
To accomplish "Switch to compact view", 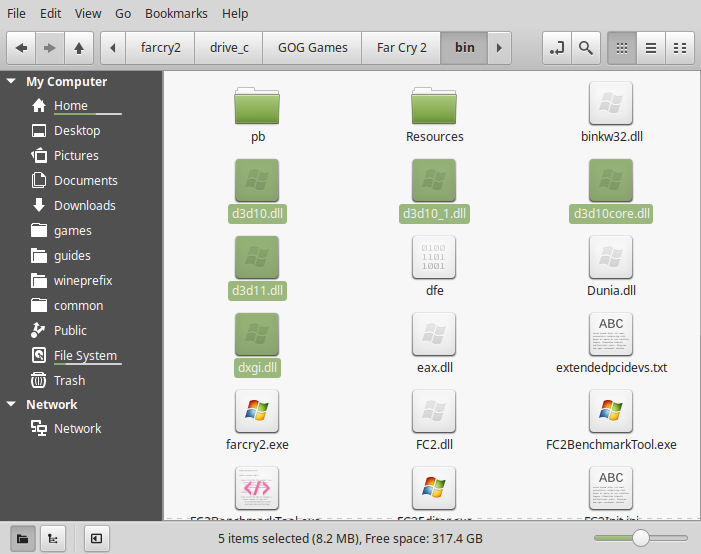I will [x=680, y=48].
